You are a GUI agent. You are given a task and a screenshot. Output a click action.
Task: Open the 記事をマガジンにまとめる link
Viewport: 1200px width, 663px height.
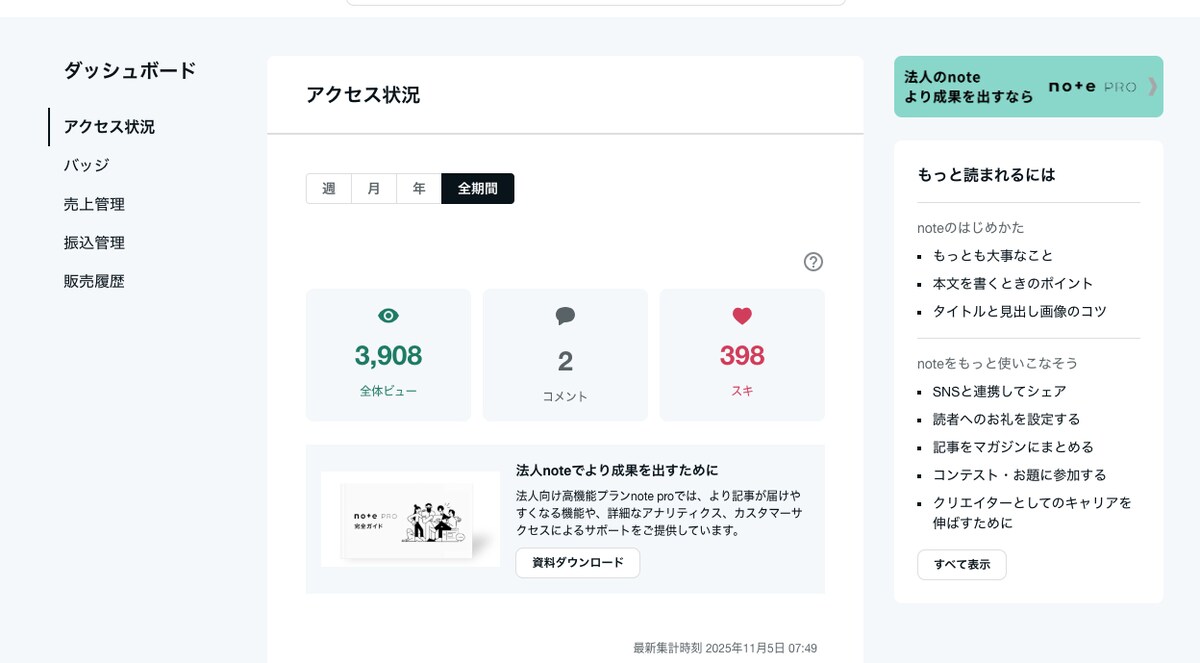coord(1013,447)
